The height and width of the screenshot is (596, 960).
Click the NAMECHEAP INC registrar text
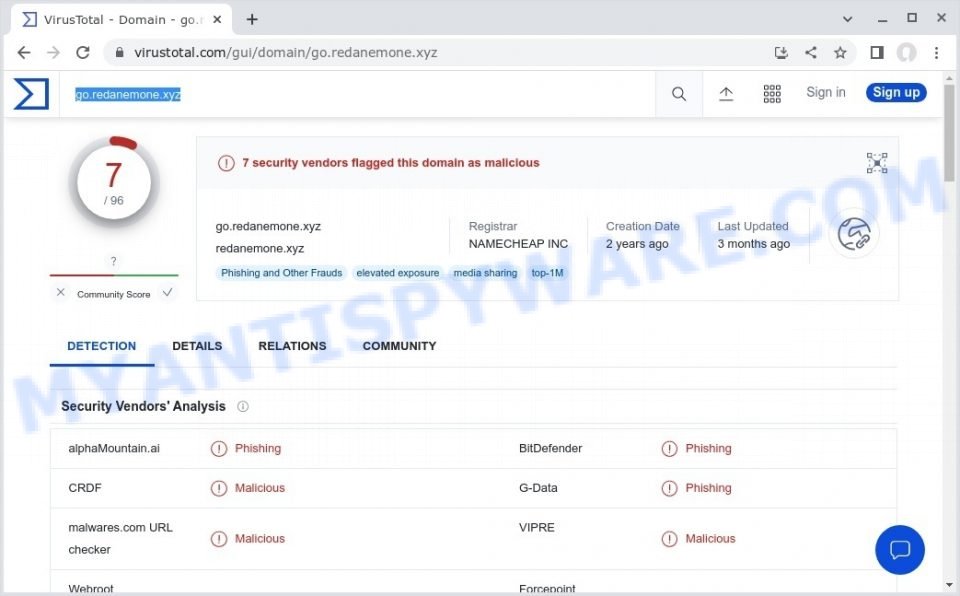pyautogui.click(x=518, y=244)
